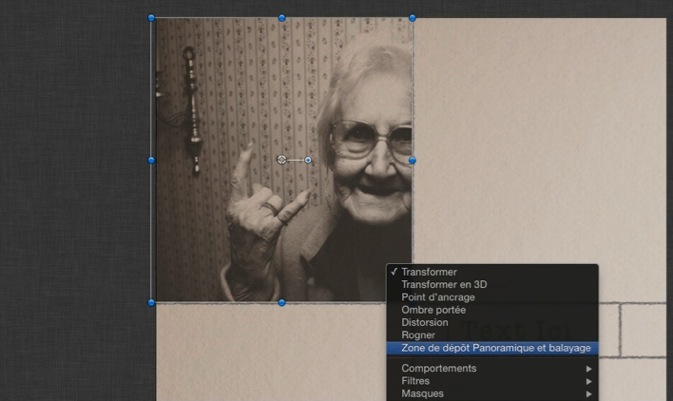Click the center anchor point icon

click(x=282, y=160)
